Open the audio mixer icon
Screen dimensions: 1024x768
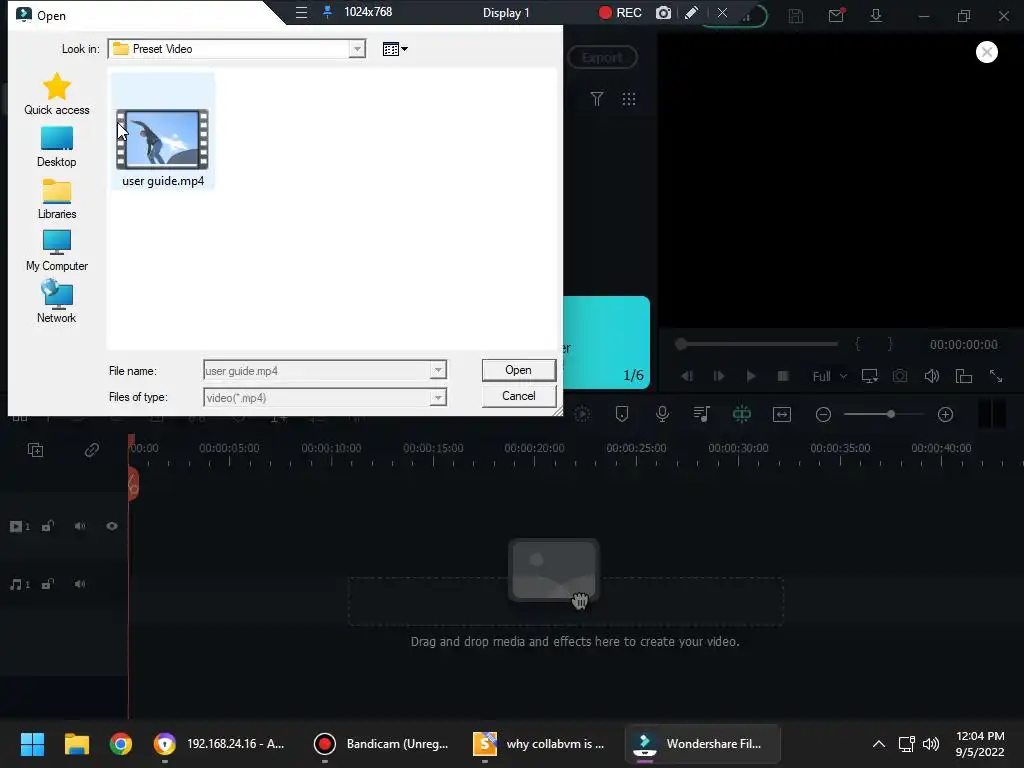701,414
